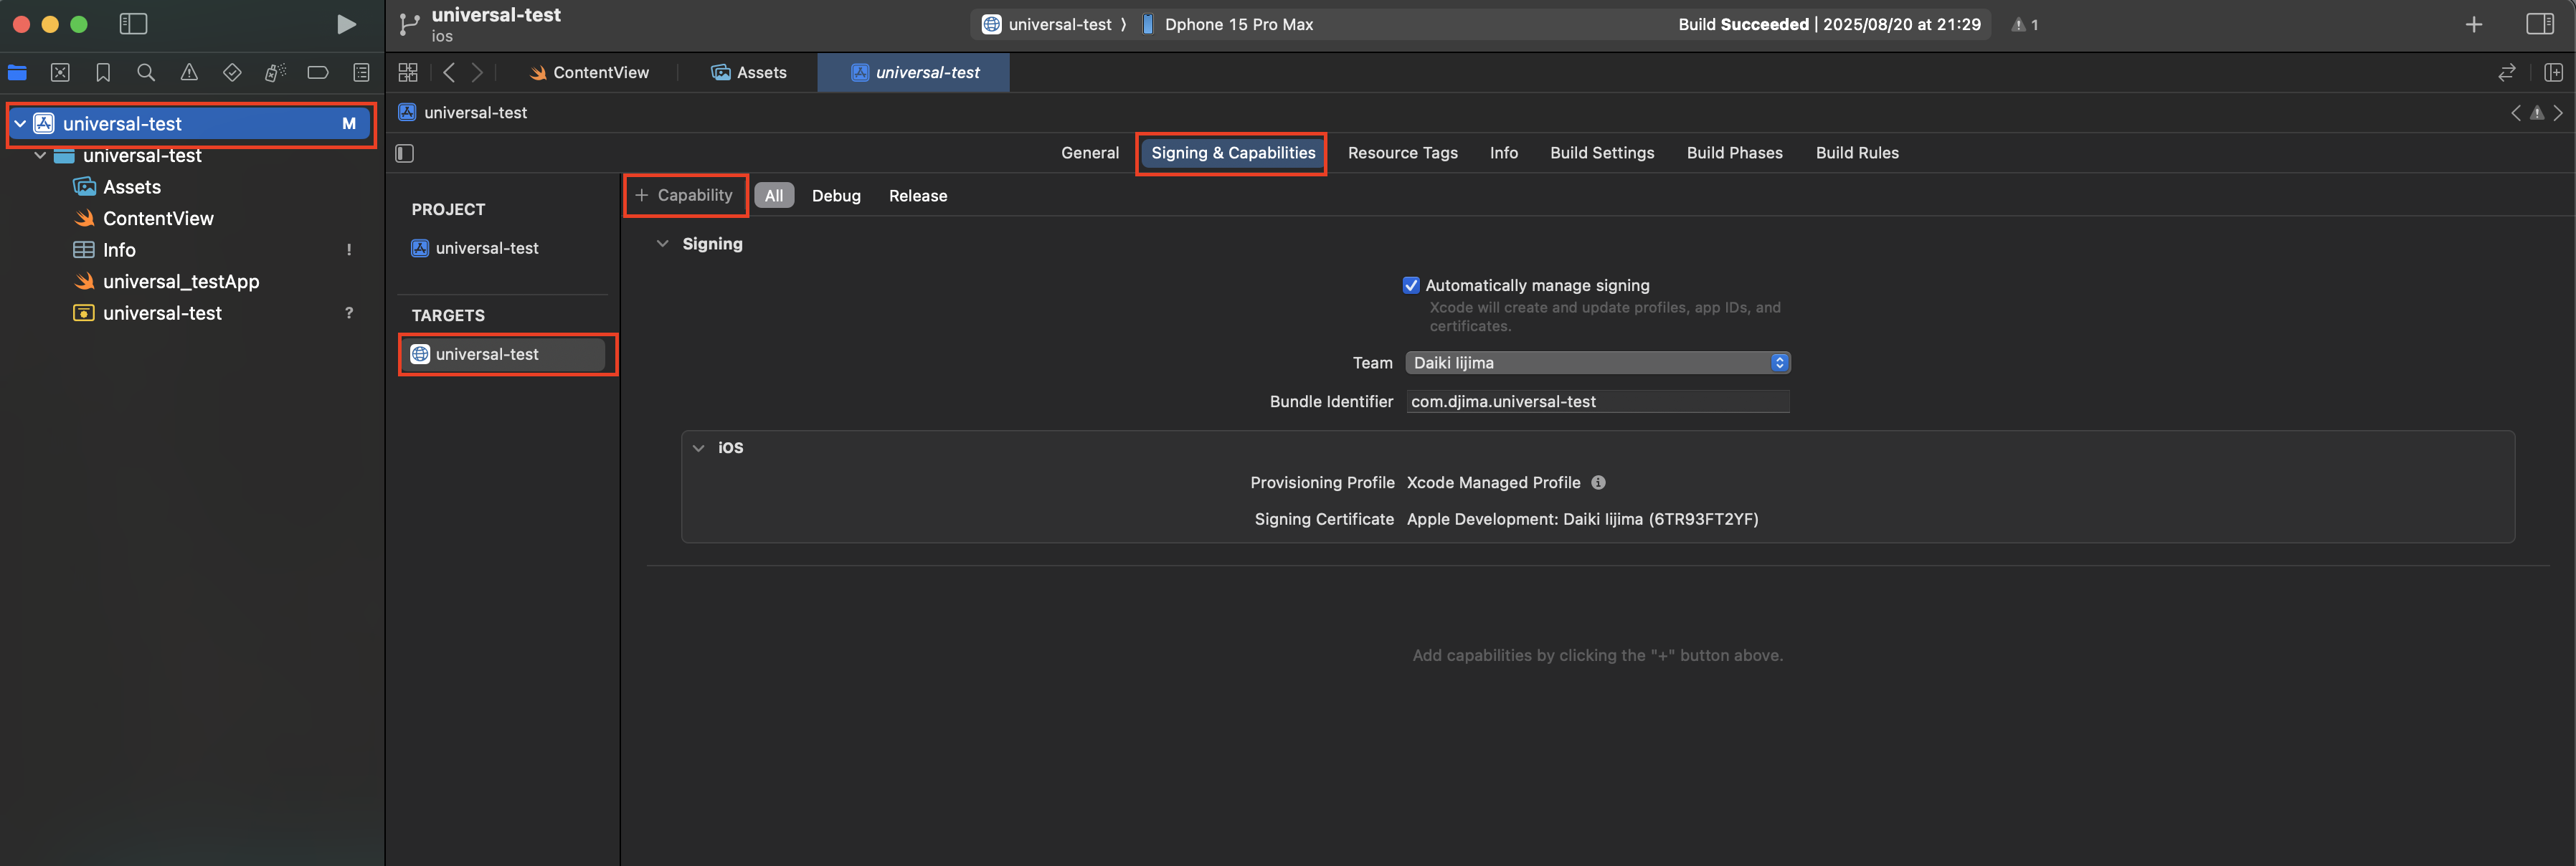Select the universal-test scheme selector

click(x=1048, y=24)
